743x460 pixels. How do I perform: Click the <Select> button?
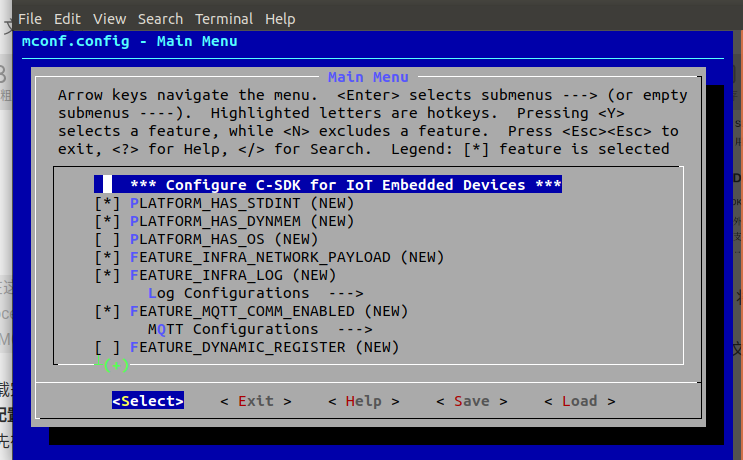pos(148,401)
